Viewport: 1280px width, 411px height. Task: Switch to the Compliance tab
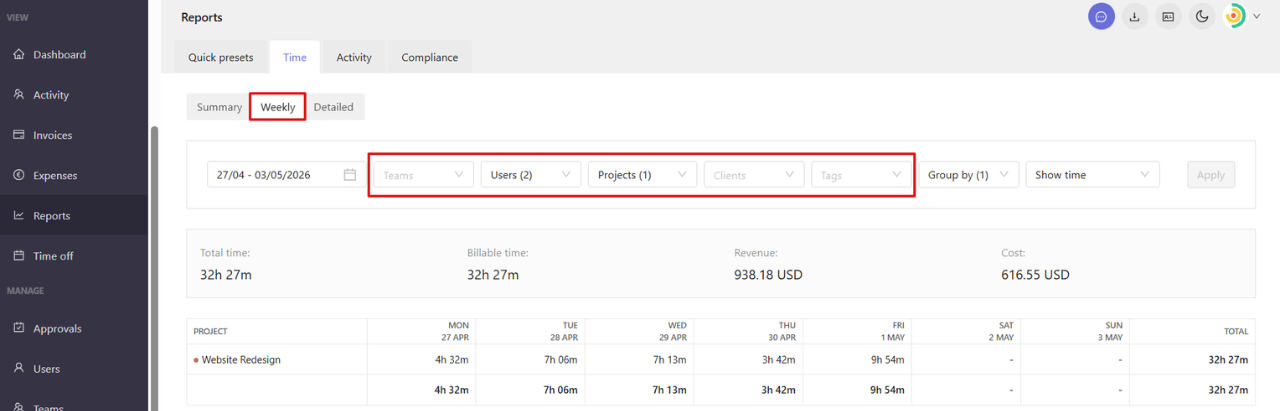tap(430, 57)
